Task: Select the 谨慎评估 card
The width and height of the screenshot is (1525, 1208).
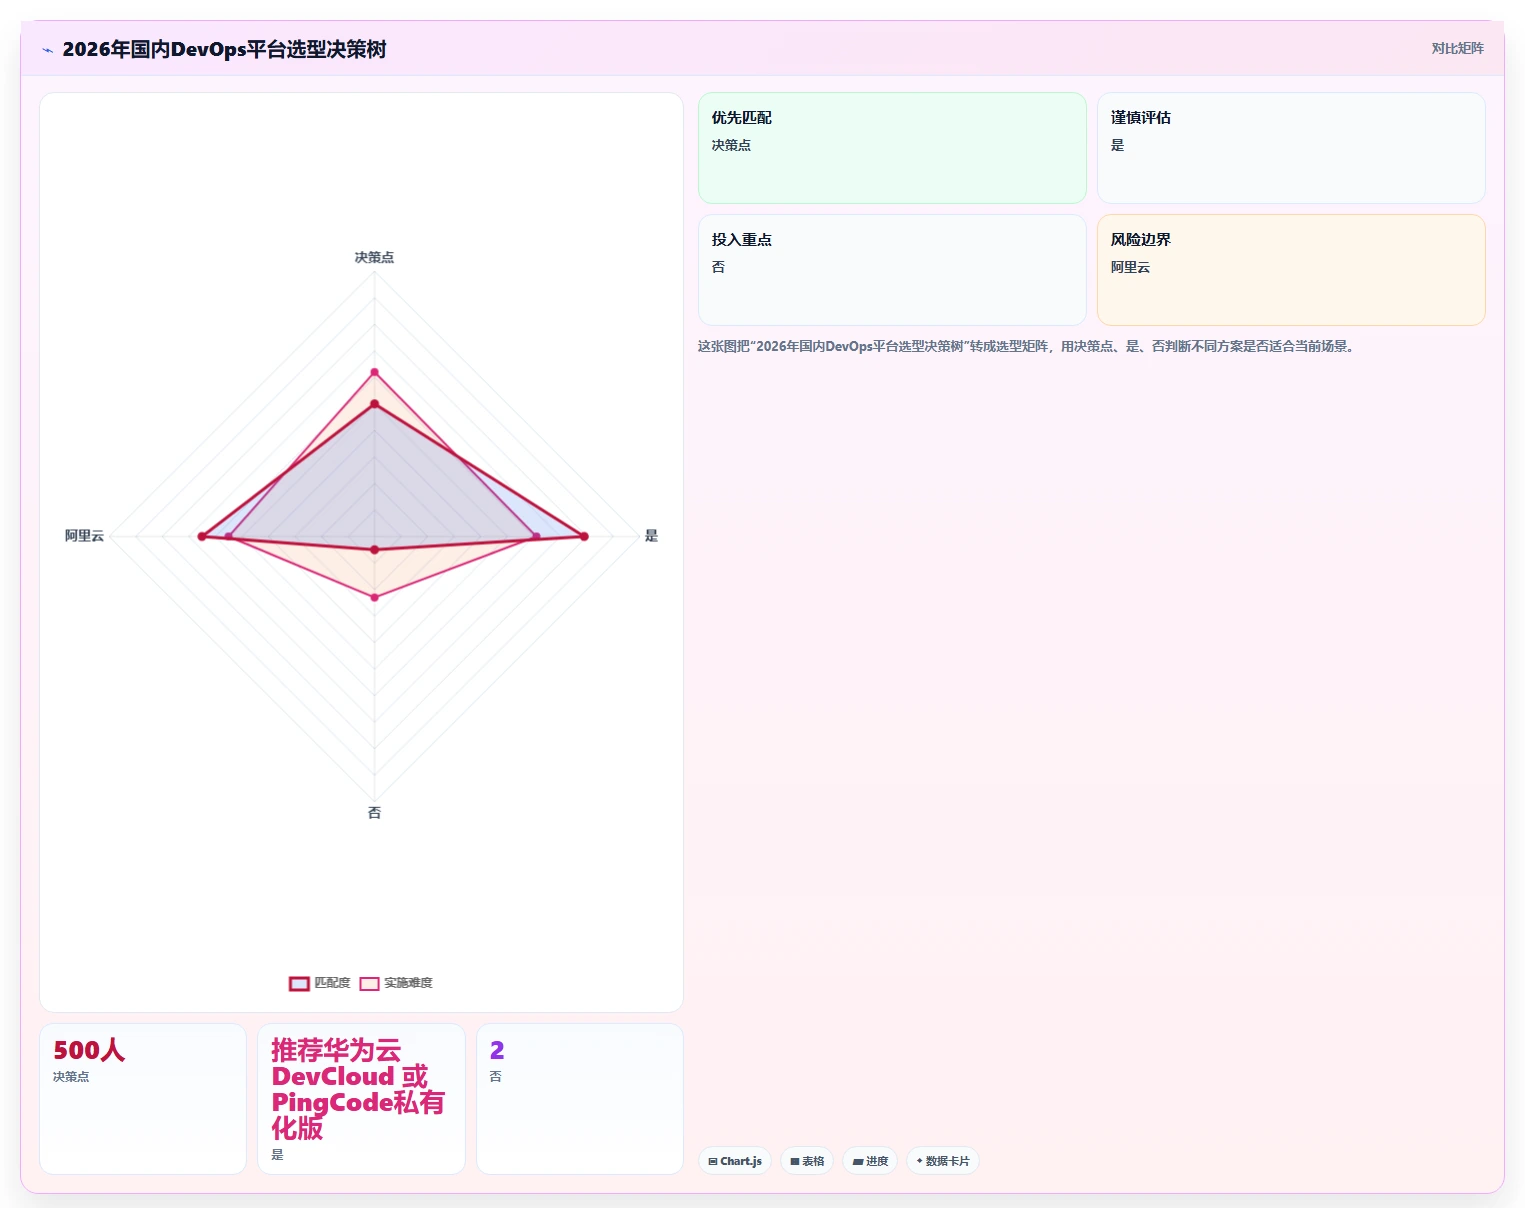Action: (x=1291, y=148)
